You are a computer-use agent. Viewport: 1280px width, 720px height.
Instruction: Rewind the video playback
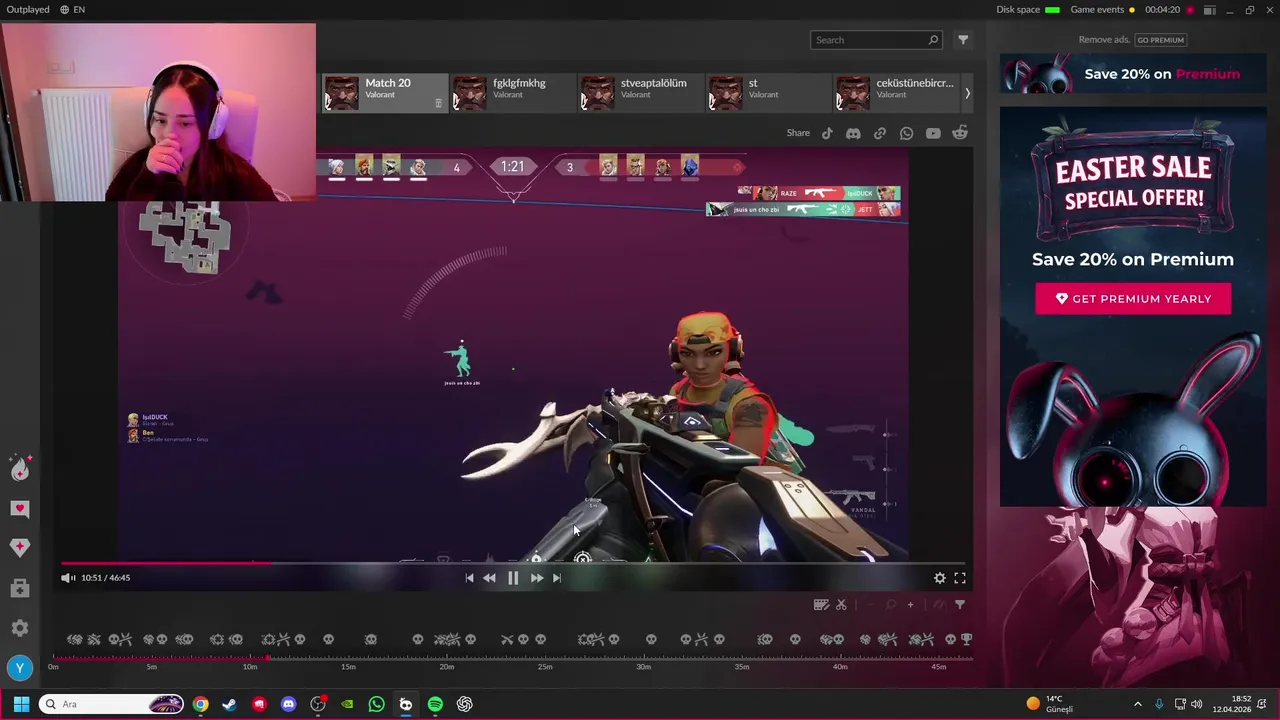coord(489,578)
